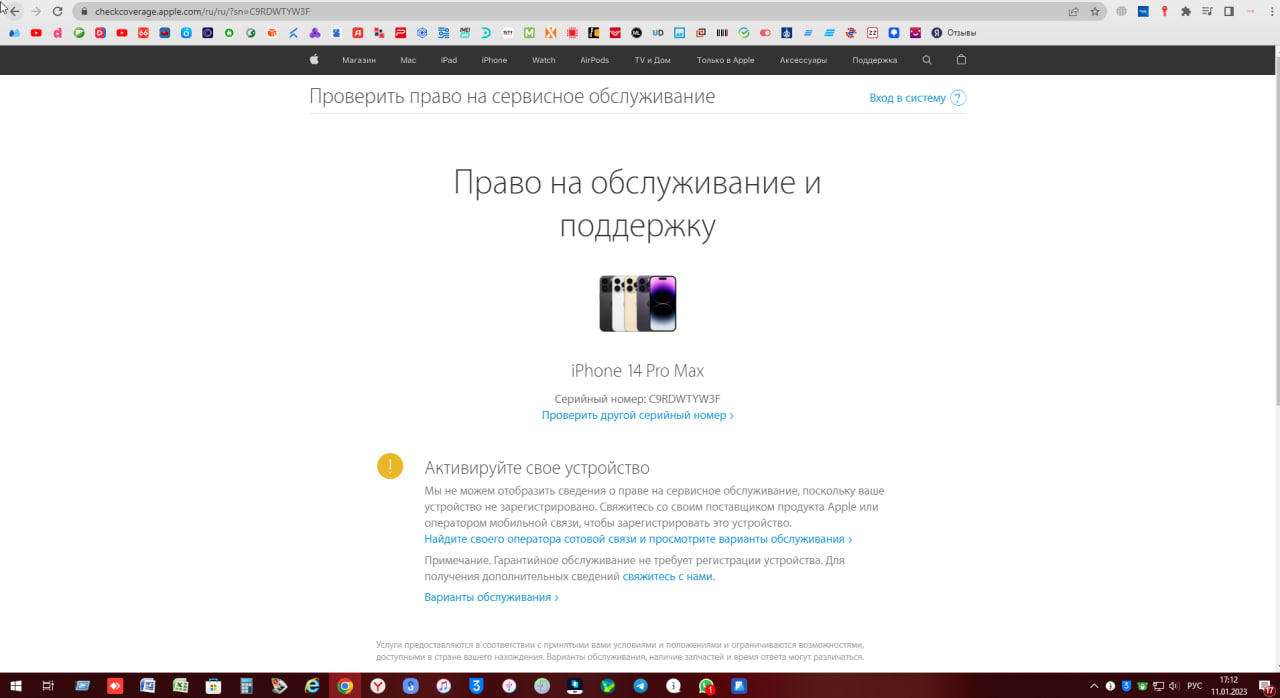Open the 'Варианты обслуживания' link
This screenshot has width=1280, height=698.
(491, 597)
